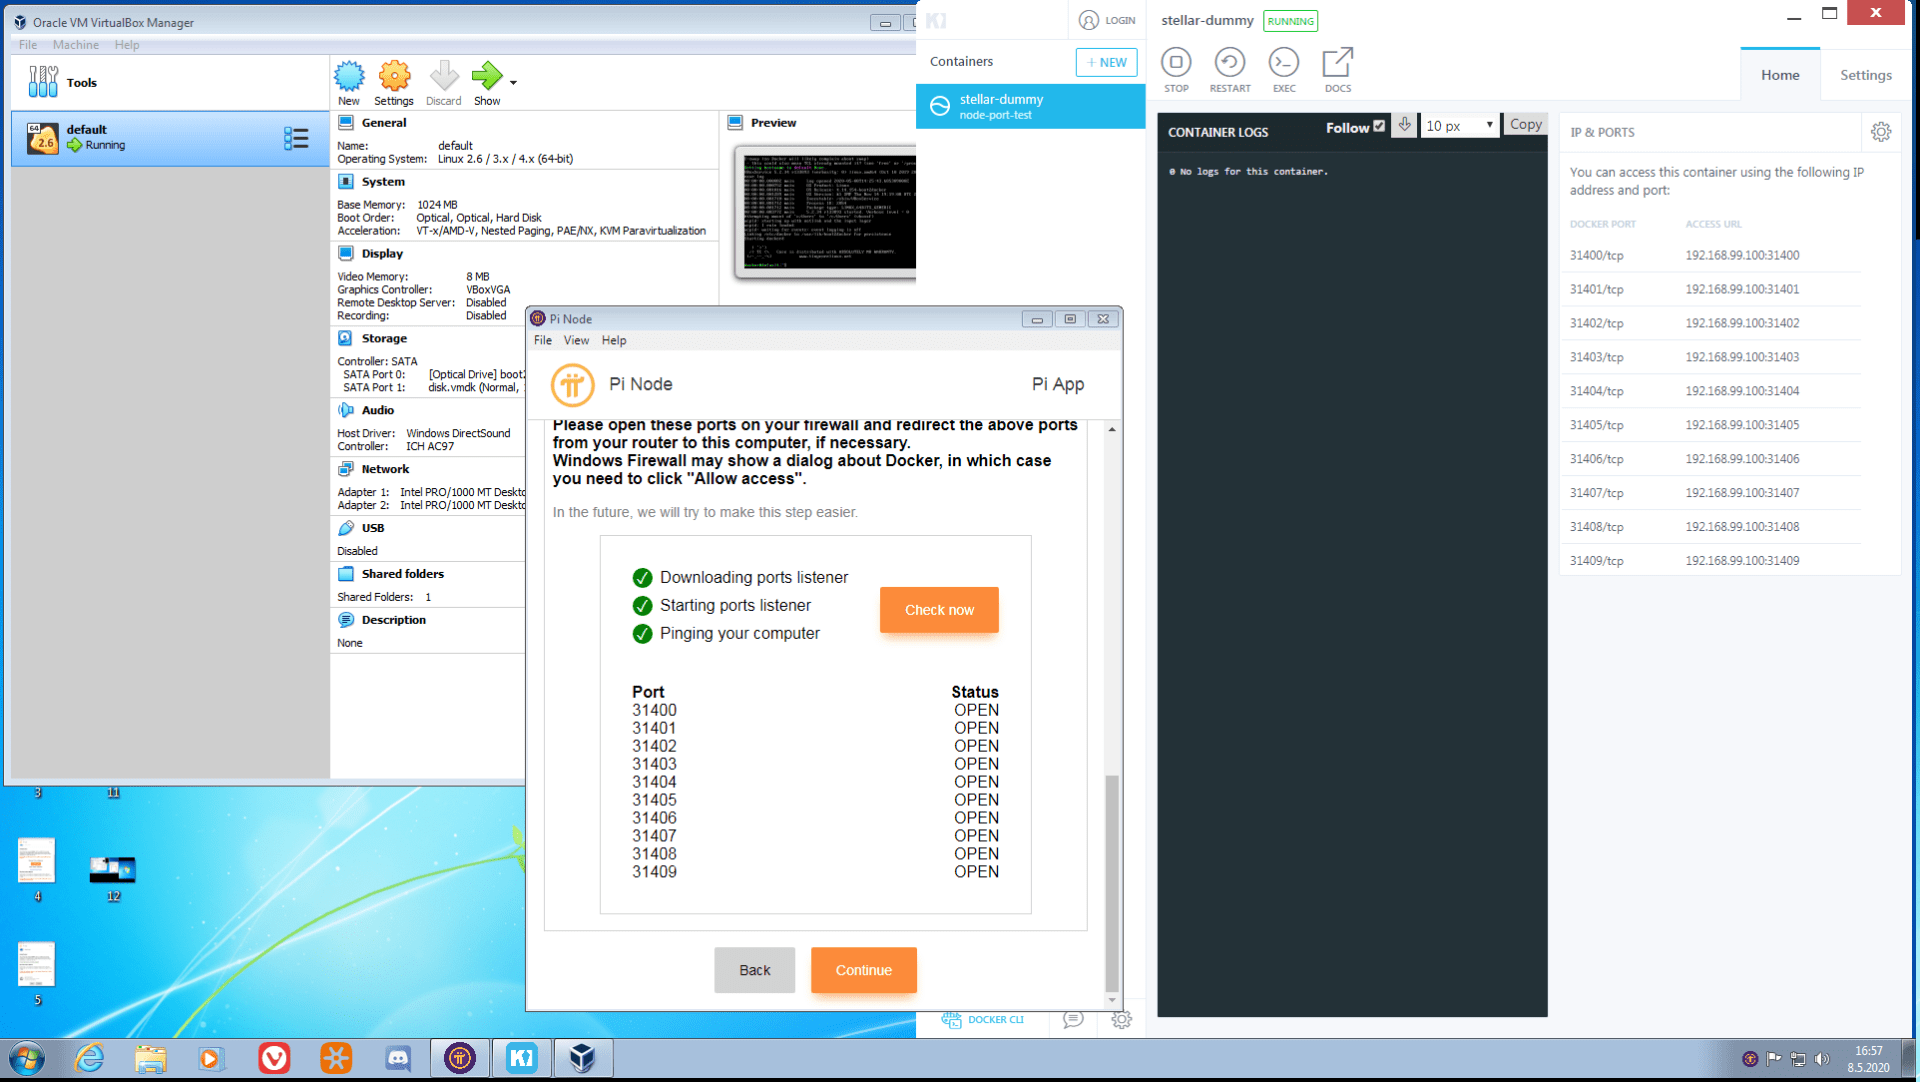Open the VirtualBox File menu
The width and height of the screenshot is (1920, 1082).
coord(28,45)
